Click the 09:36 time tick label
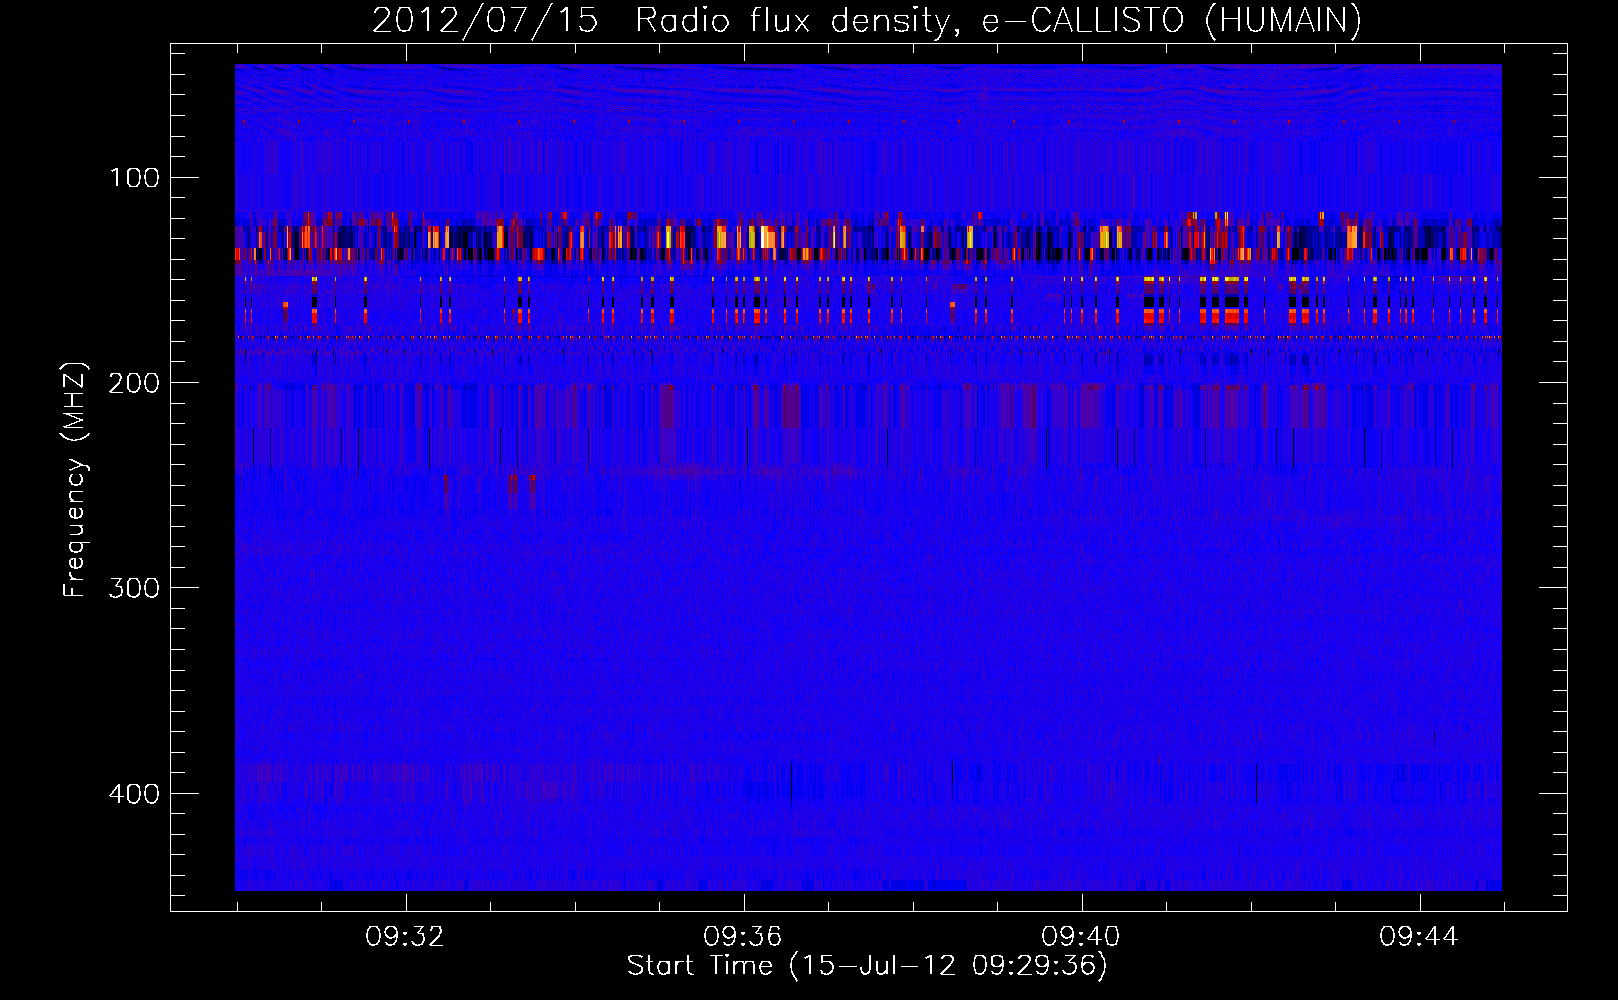Screen dimensions: 1618x1000 point(743,937)
